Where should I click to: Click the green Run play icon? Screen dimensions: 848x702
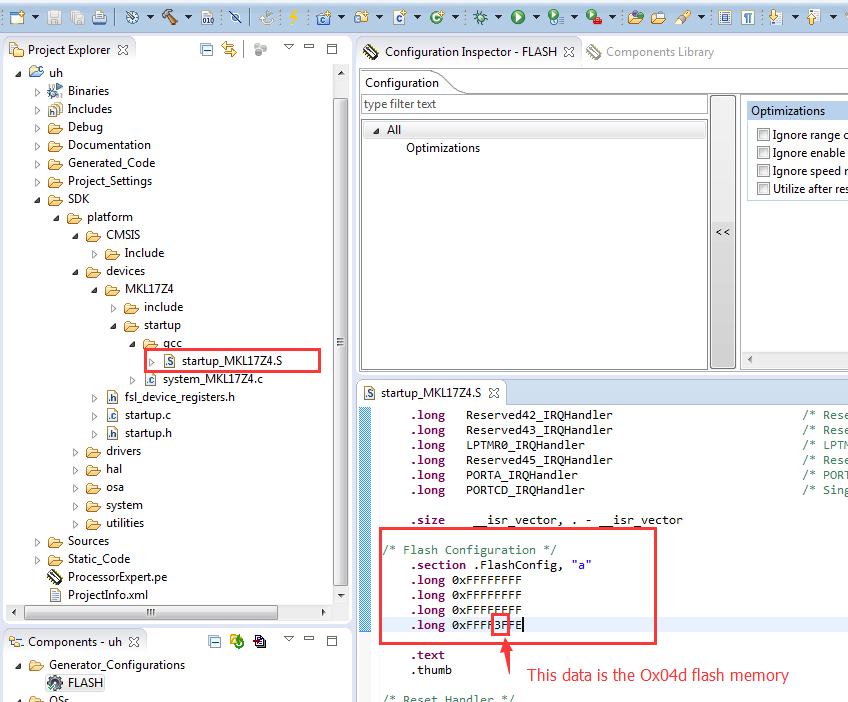point(518,17)
